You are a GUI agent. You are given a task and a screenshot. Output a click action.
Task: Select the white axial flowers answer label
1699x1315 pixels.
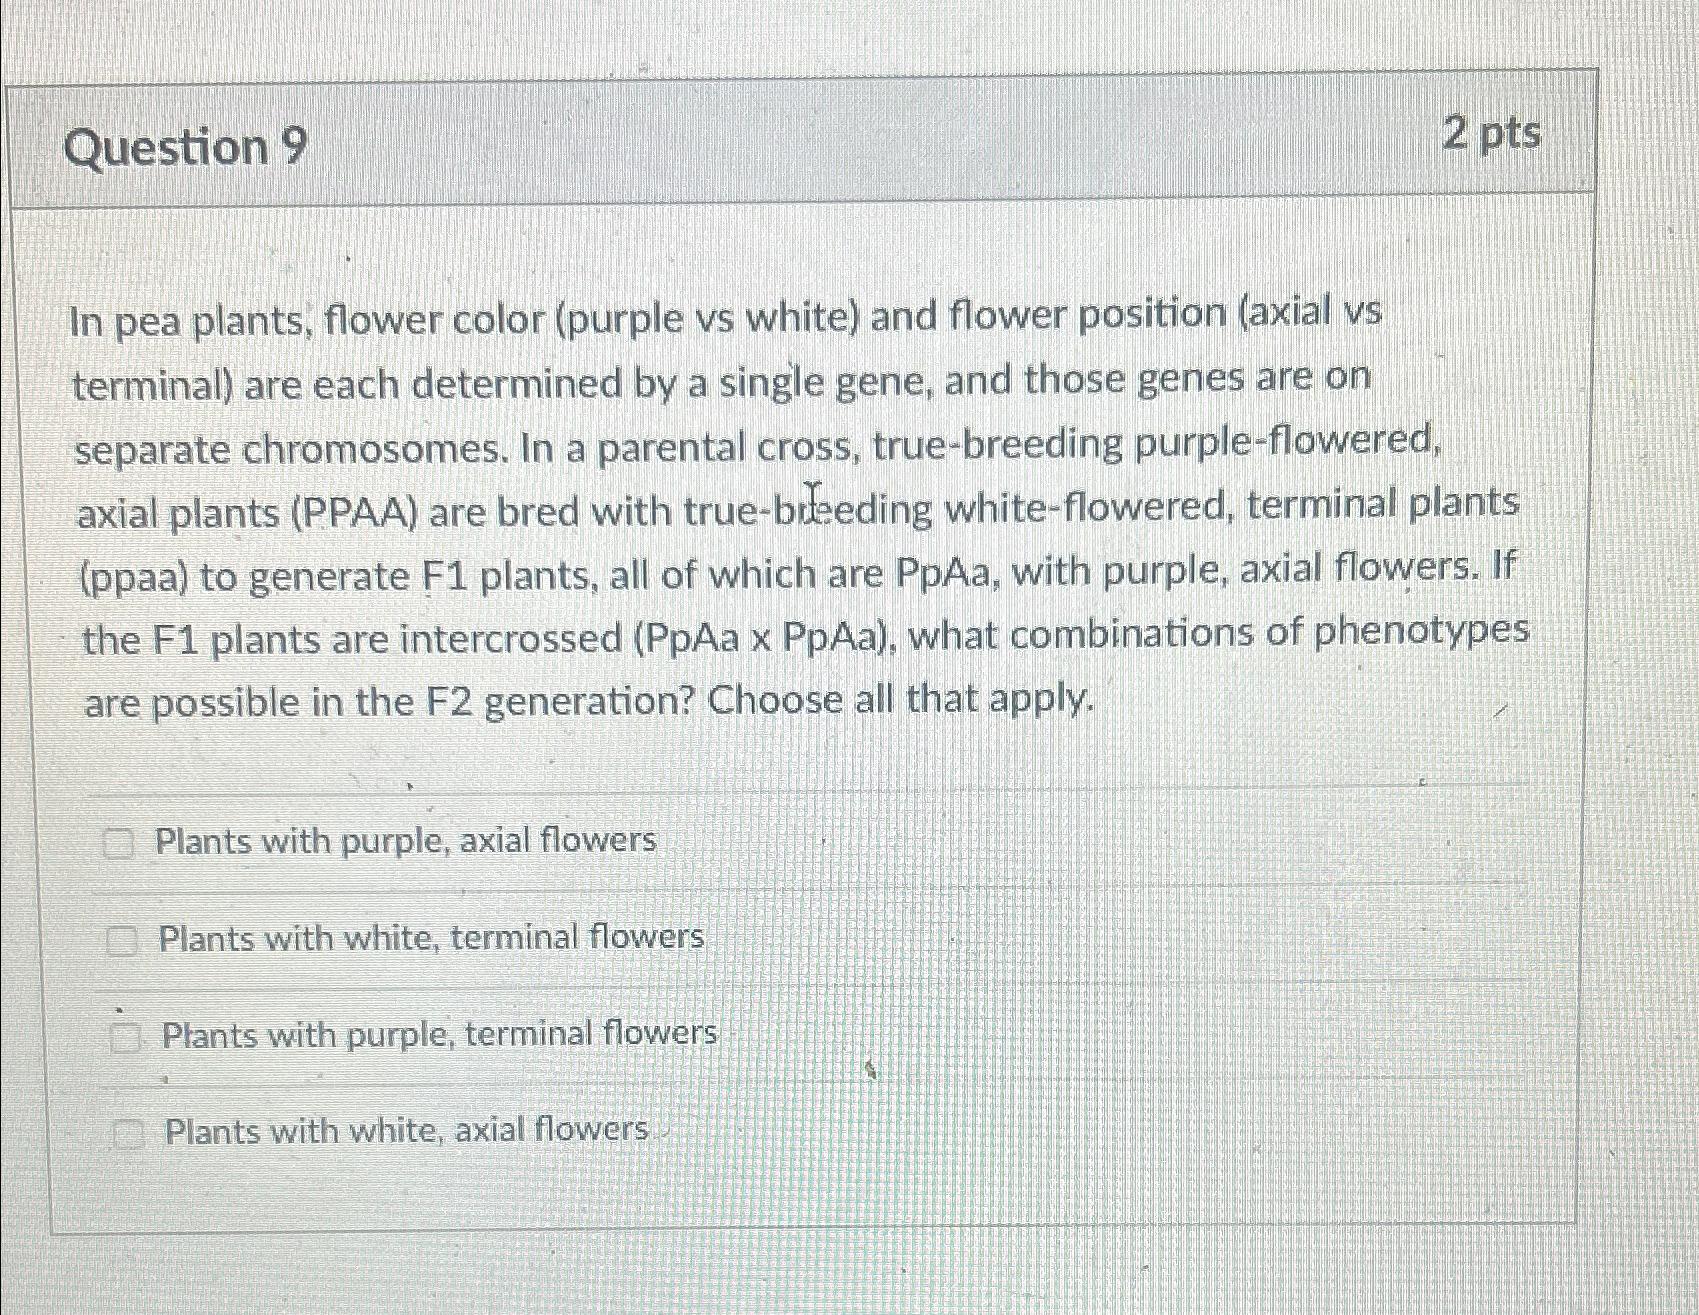[x=403, y=1131]
